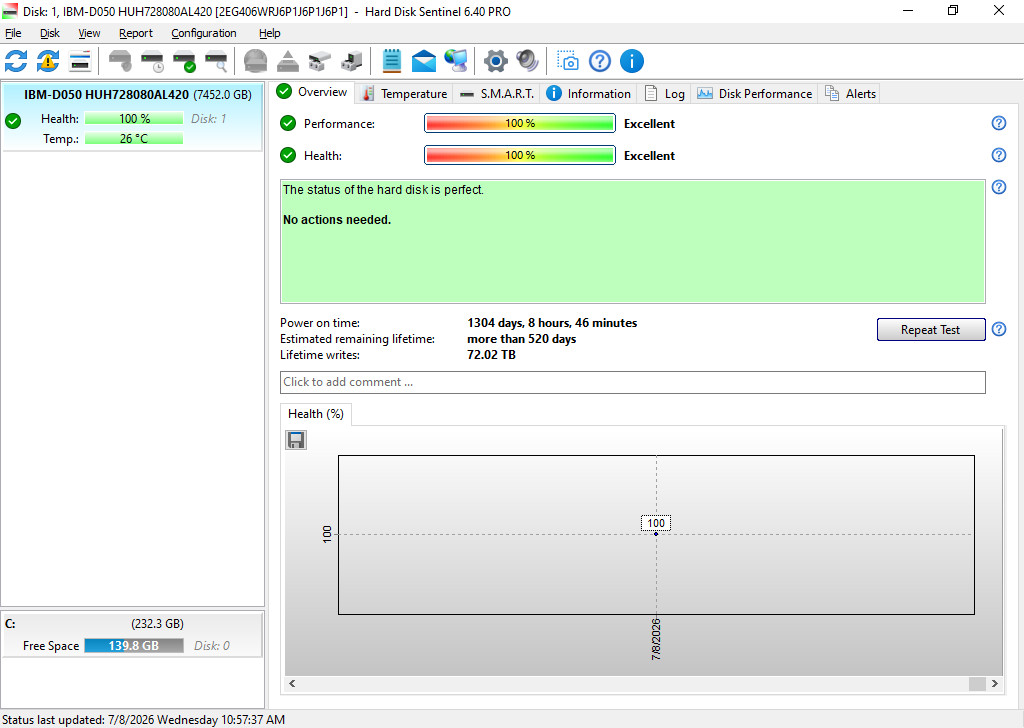The image size is (1024, 728).
Task: Switch to the S.M.A.R.T. tab
Action: [x=497, y=93]
